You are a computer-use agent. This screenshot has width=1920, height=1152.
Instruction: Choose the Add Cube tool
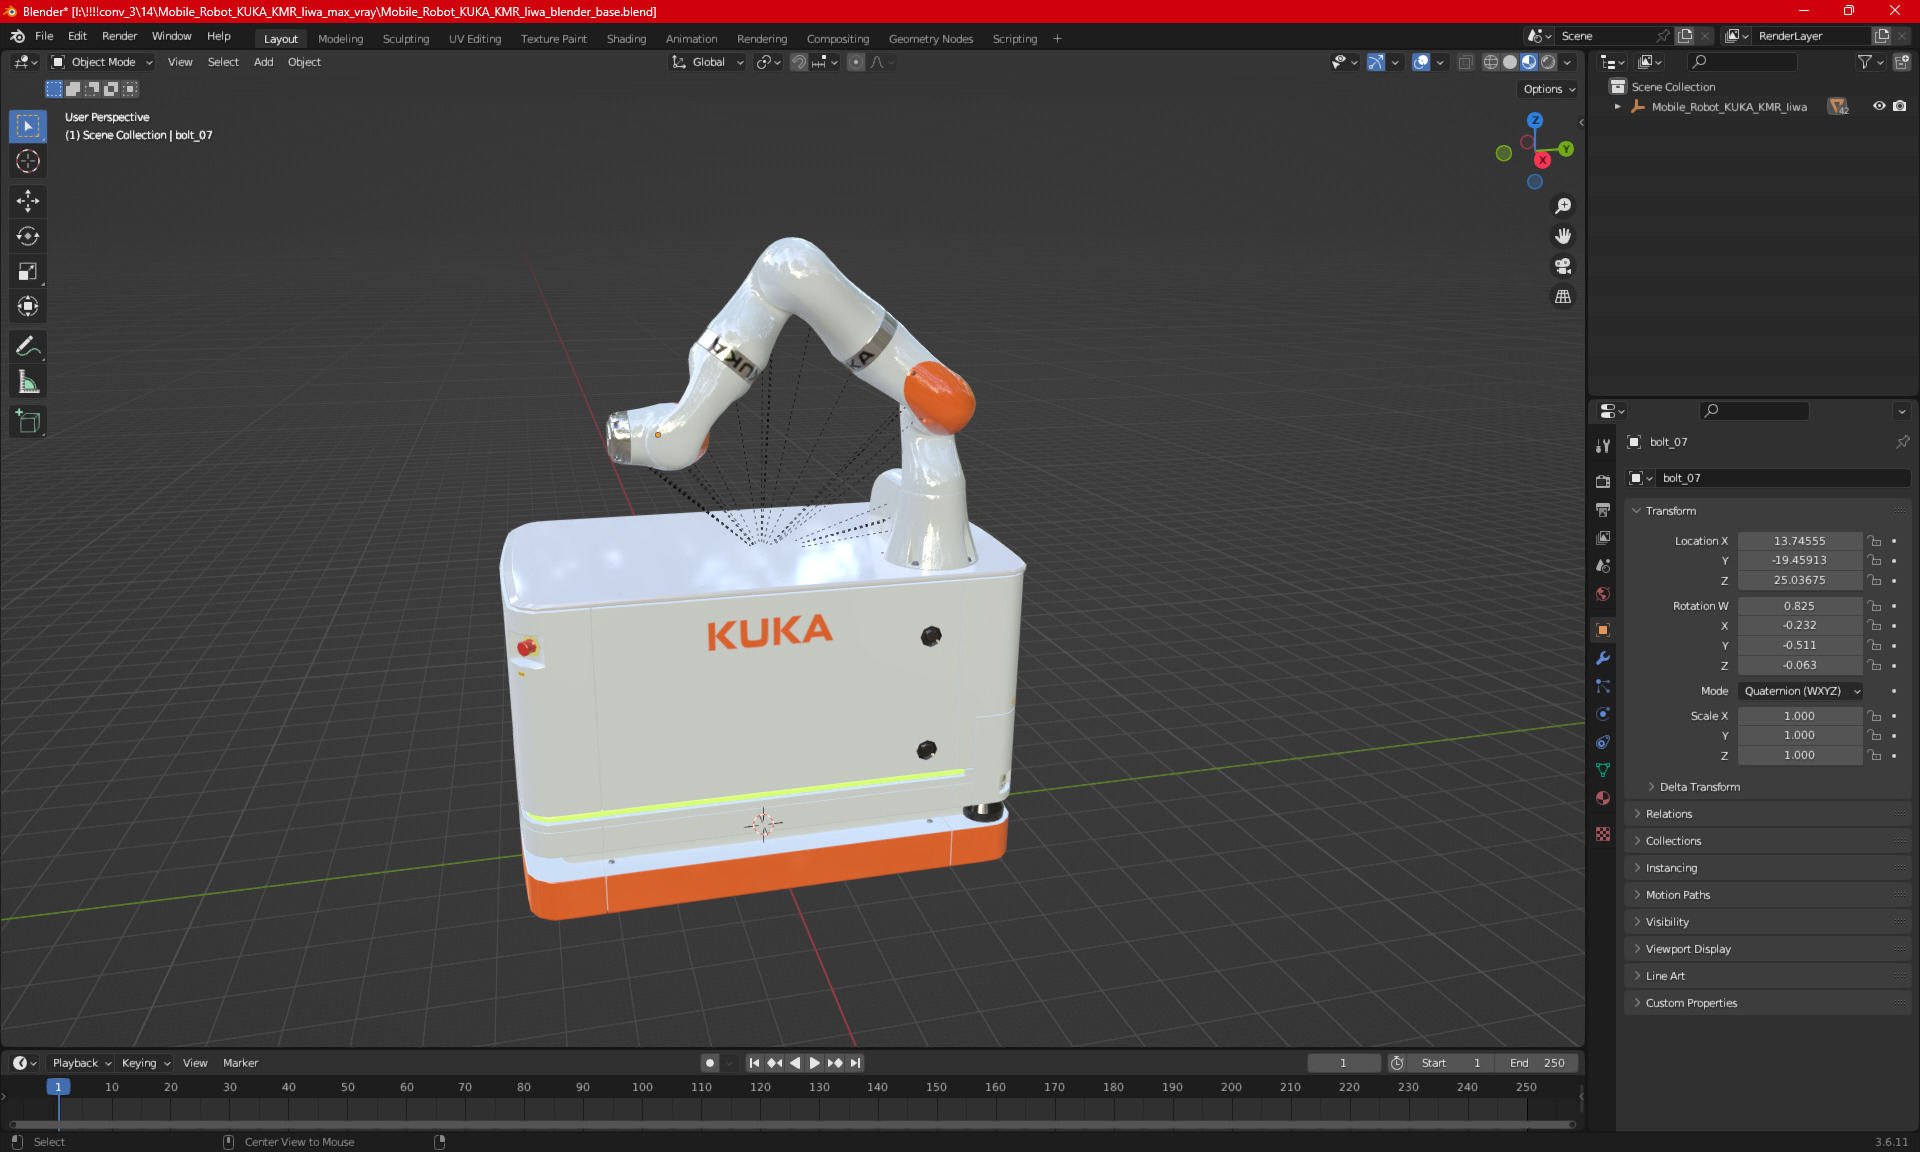coord(28,422)
